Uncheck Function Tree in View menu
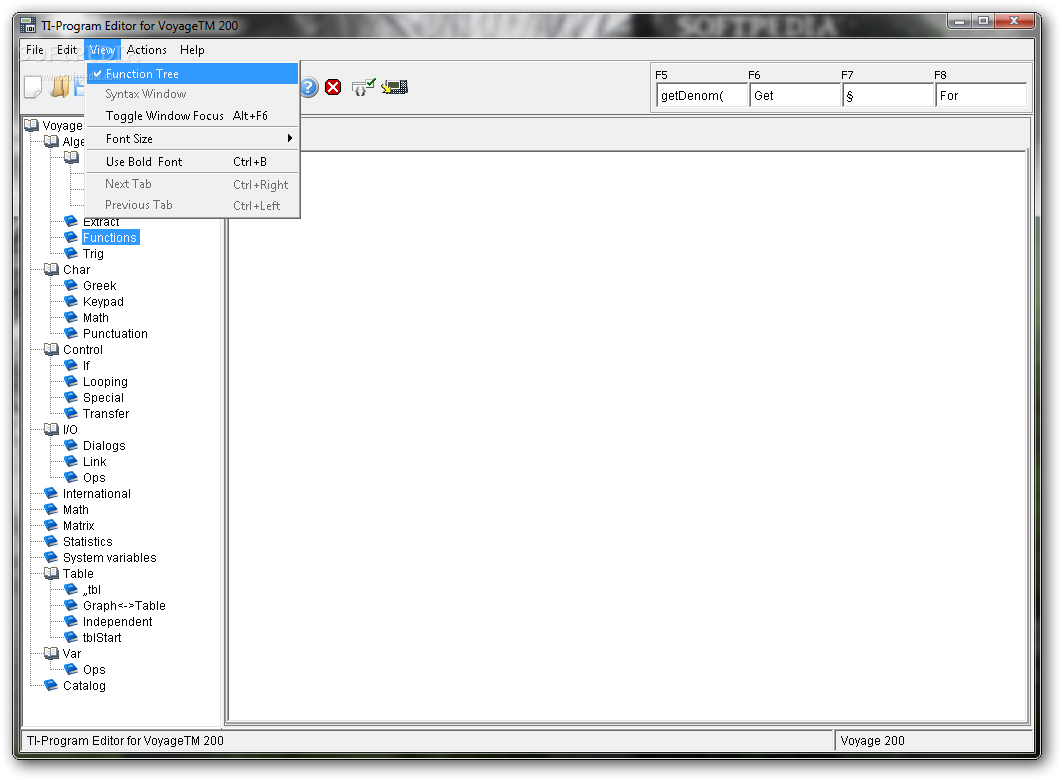Image resolution: width=1062 pixels, height=780 pixels. [192, 74]
